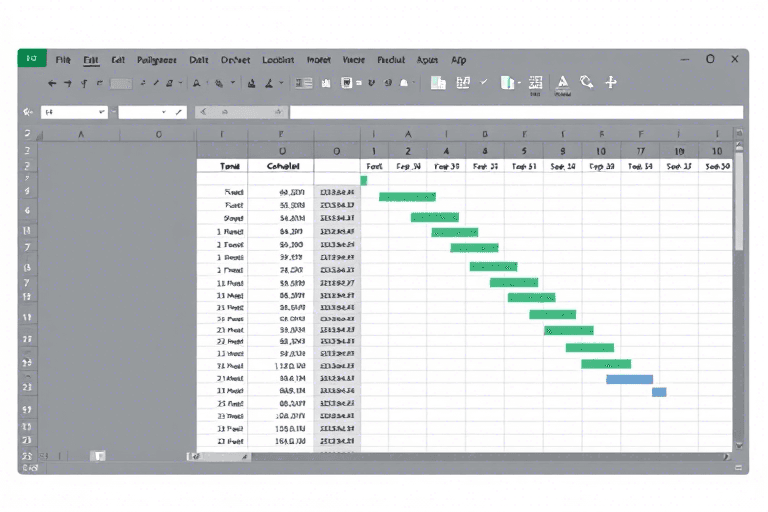768x512 pixels.
Task: Click the underlined letter A font icon
Action: pos(561,83)
